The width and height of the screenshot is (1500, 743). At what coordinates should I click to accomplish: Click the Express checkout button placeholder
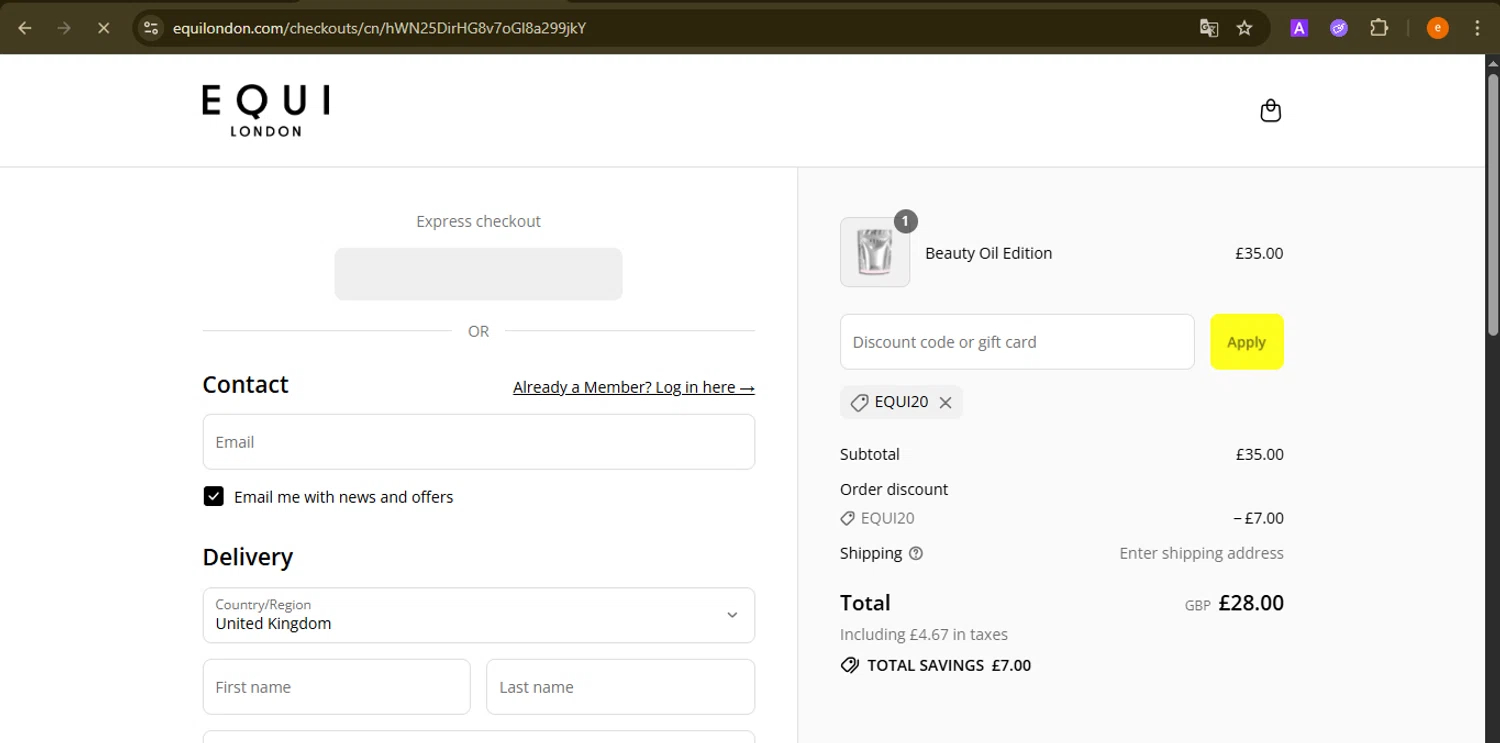pyautogui.click(x=478, y=274)
